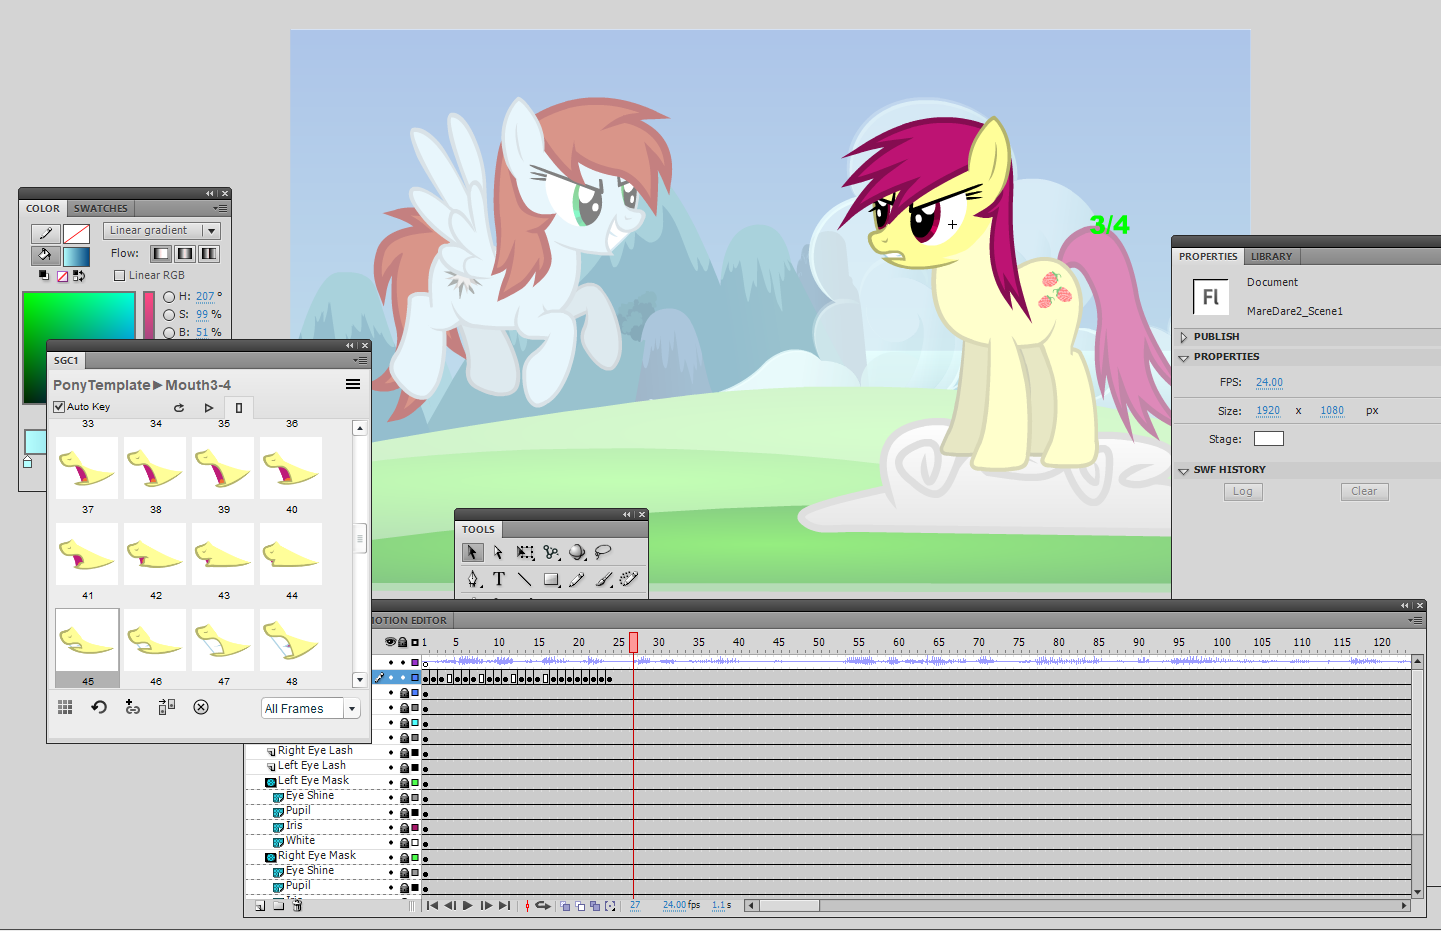1441x931 pixels.
Task: Uncheck the Auto Key checkbox
Action: (x=59, y=407)
